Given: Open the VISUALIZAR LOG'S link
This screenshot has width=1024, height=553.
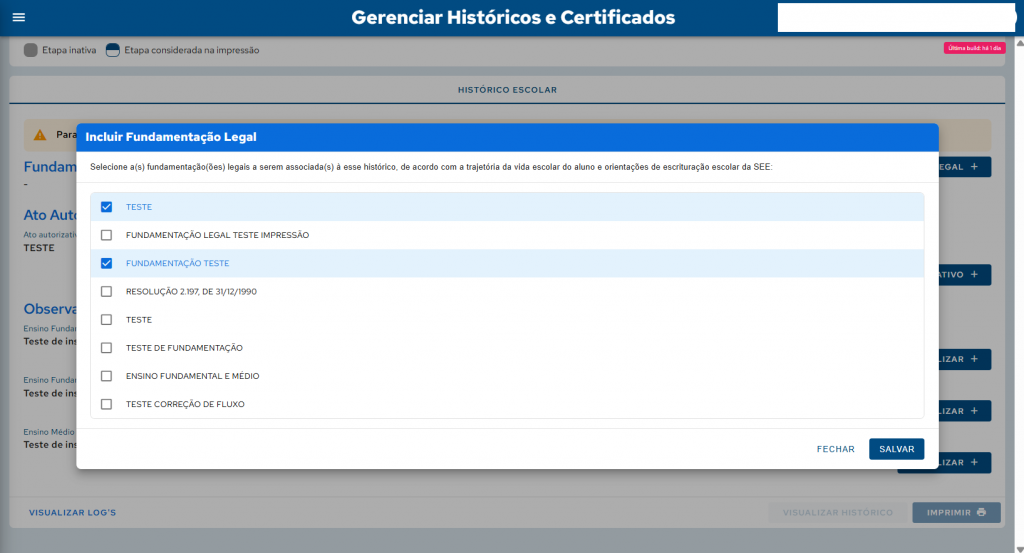Looking at the screenshot, I should coord(72,513).
